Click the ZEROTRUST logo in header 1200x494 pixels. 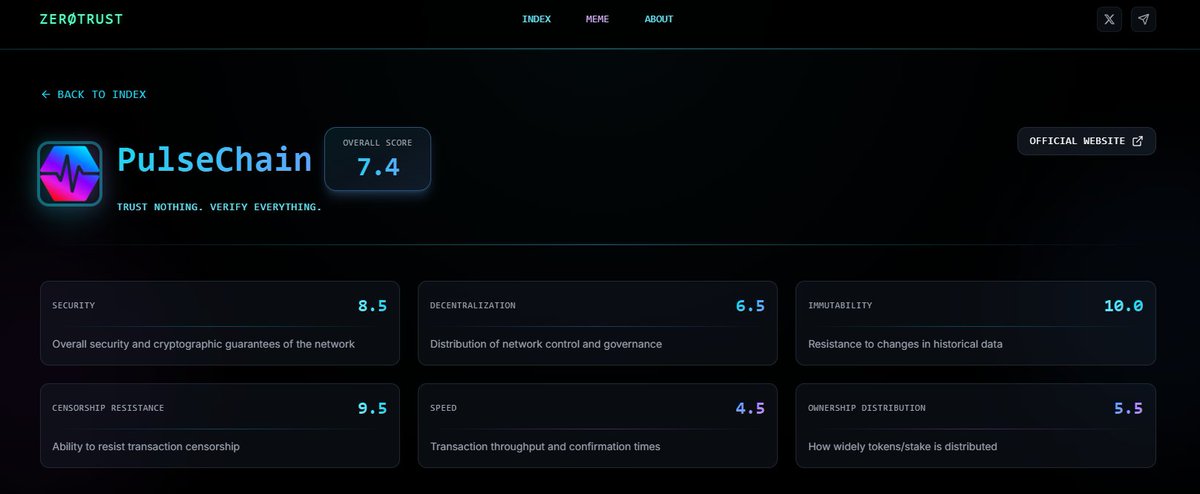pyautogui.click(x=81, y=19)
